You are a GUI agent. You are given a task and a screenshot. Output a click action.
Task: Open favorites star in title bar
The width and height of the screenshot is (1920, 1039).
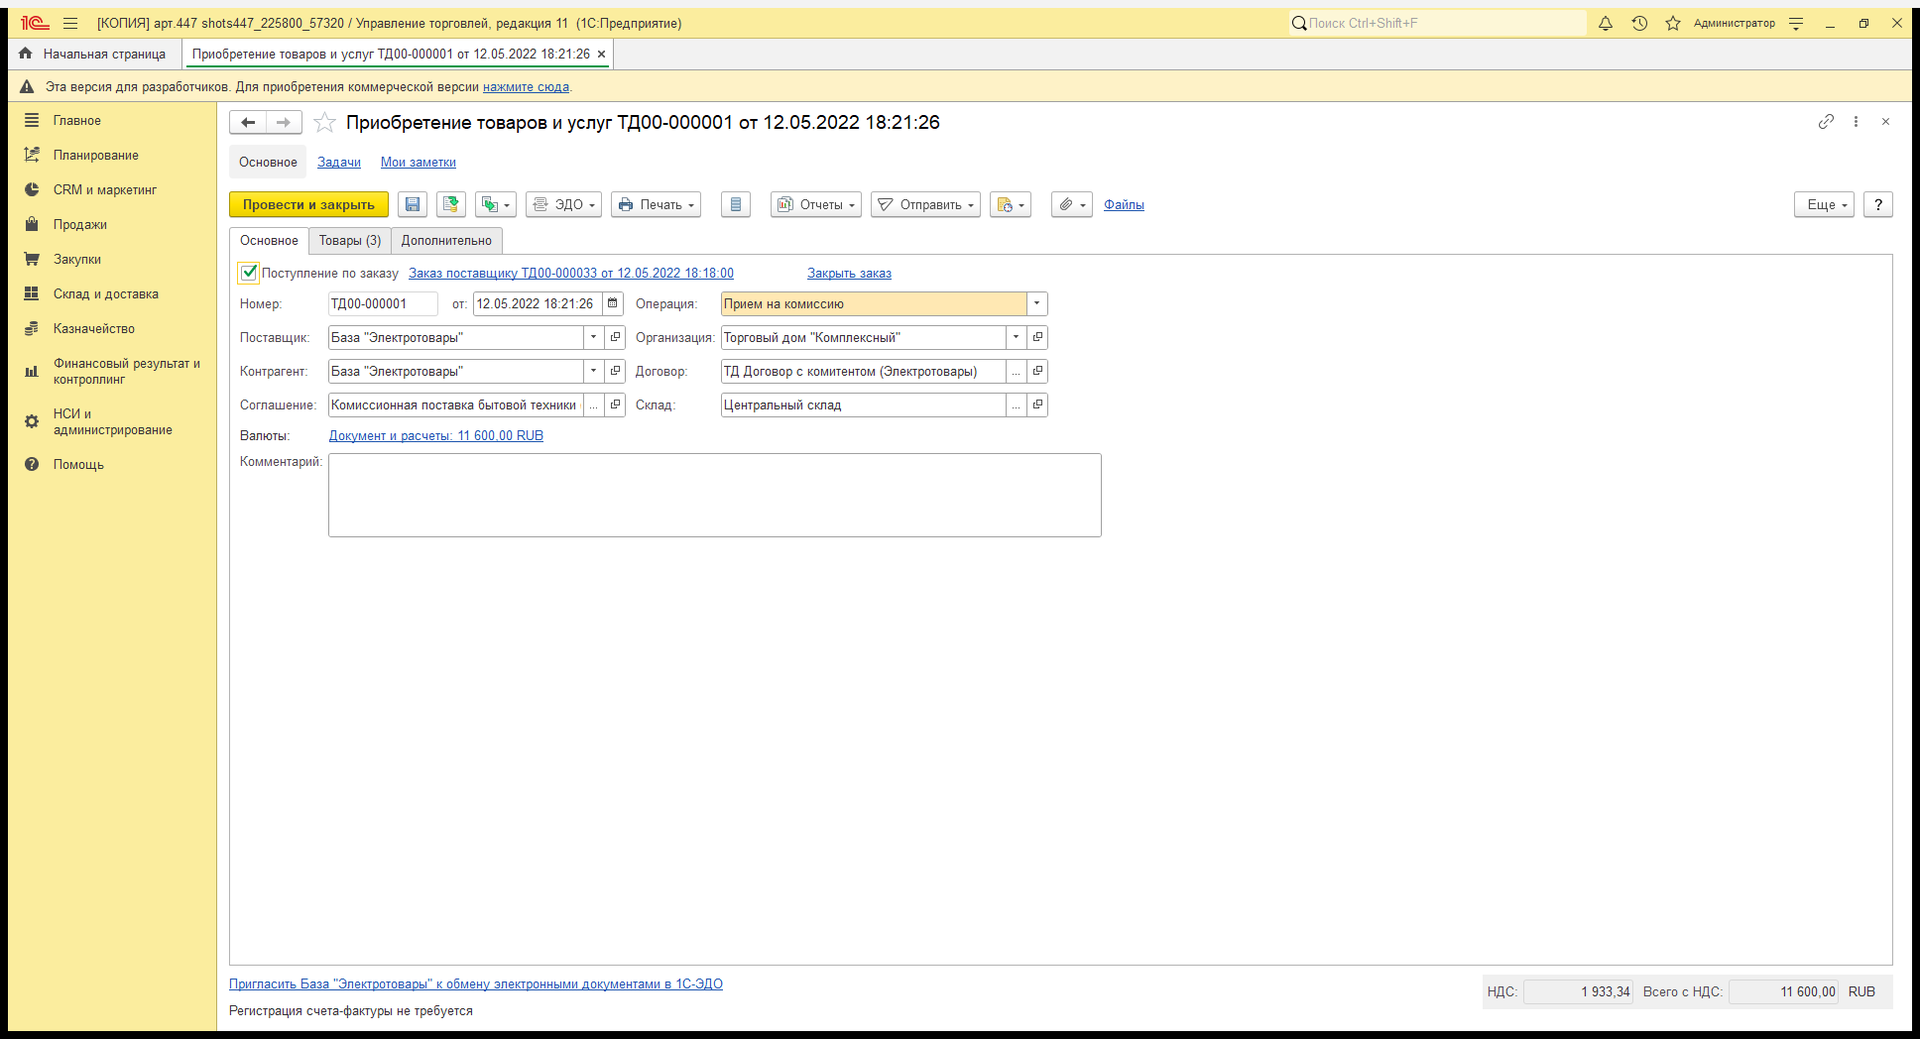click(x=1673, y=23)
